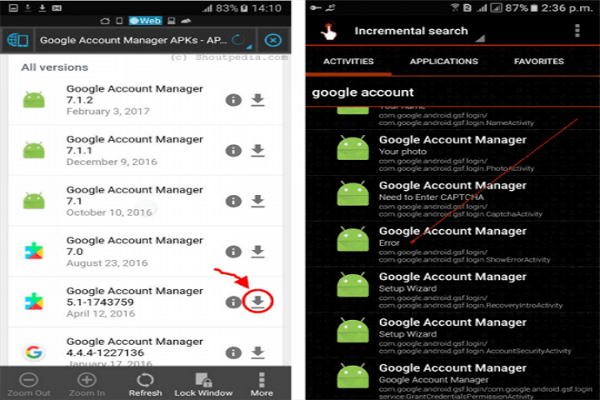Download Google Account Manager 7.1.2 APK
This screenshot has height=400, width=600.
coord(258,100)
